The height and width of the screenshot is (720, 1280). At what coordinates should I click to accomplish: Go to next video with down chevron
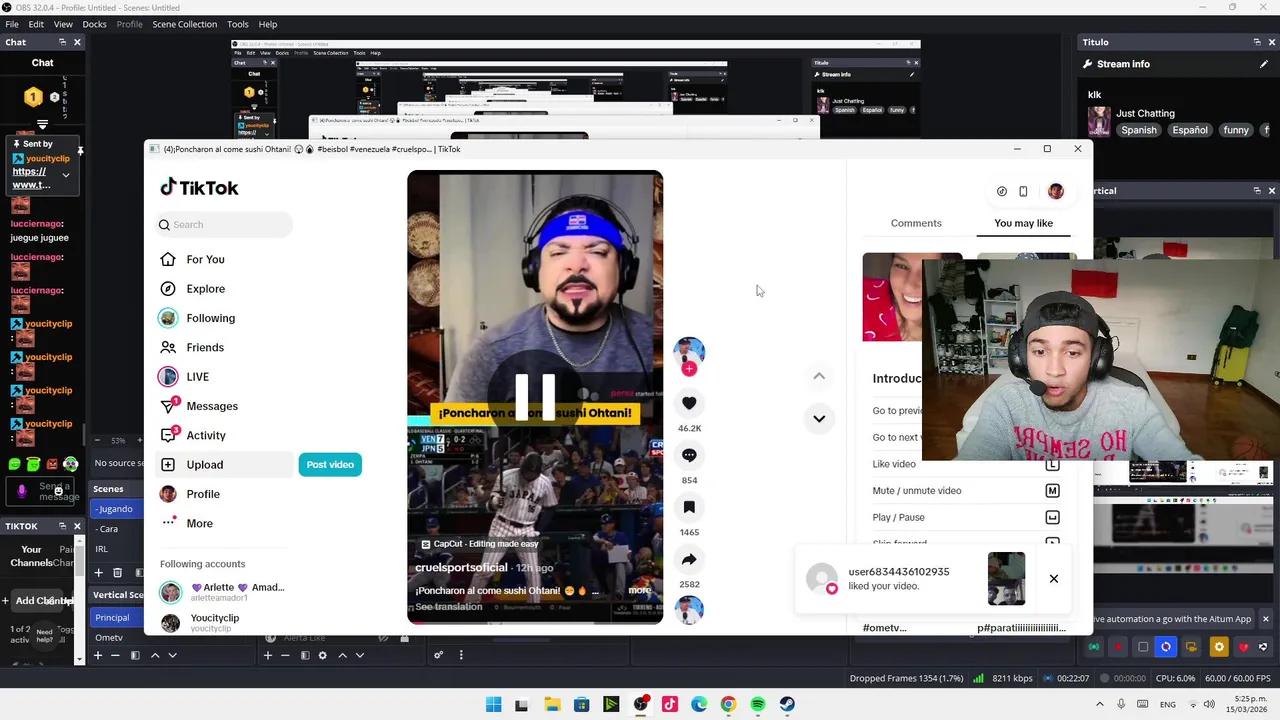click(819, 419)
